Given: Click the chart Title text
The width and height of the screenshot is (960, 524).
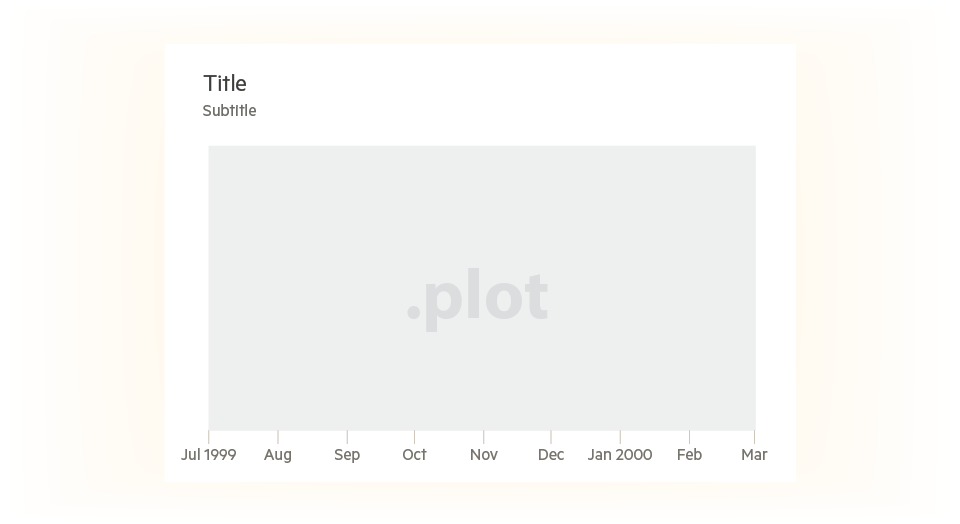Looking at the screenshot, I should [225, 83].
